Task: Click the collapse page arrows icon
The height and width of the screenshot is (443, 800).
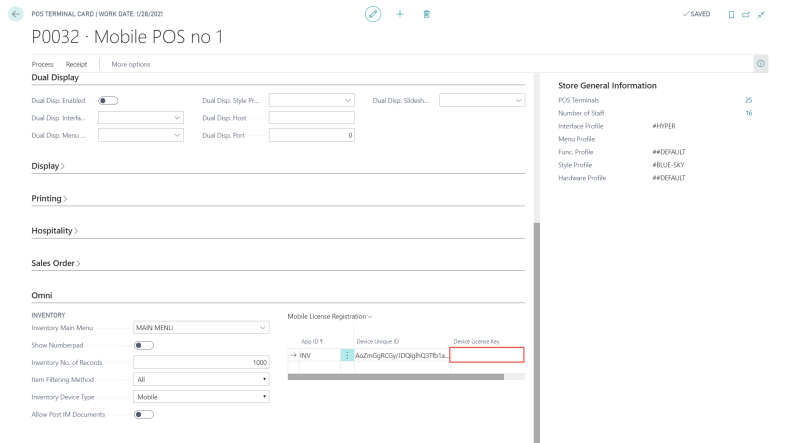Action: coord(760,14)
